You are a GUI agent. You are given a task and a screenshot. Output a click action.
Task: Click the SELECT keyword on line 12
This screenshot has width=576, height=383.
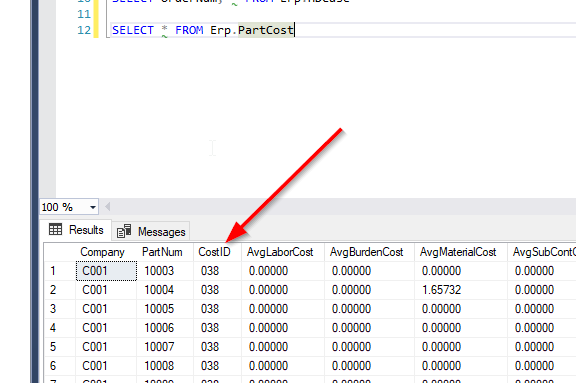[133, 30]
